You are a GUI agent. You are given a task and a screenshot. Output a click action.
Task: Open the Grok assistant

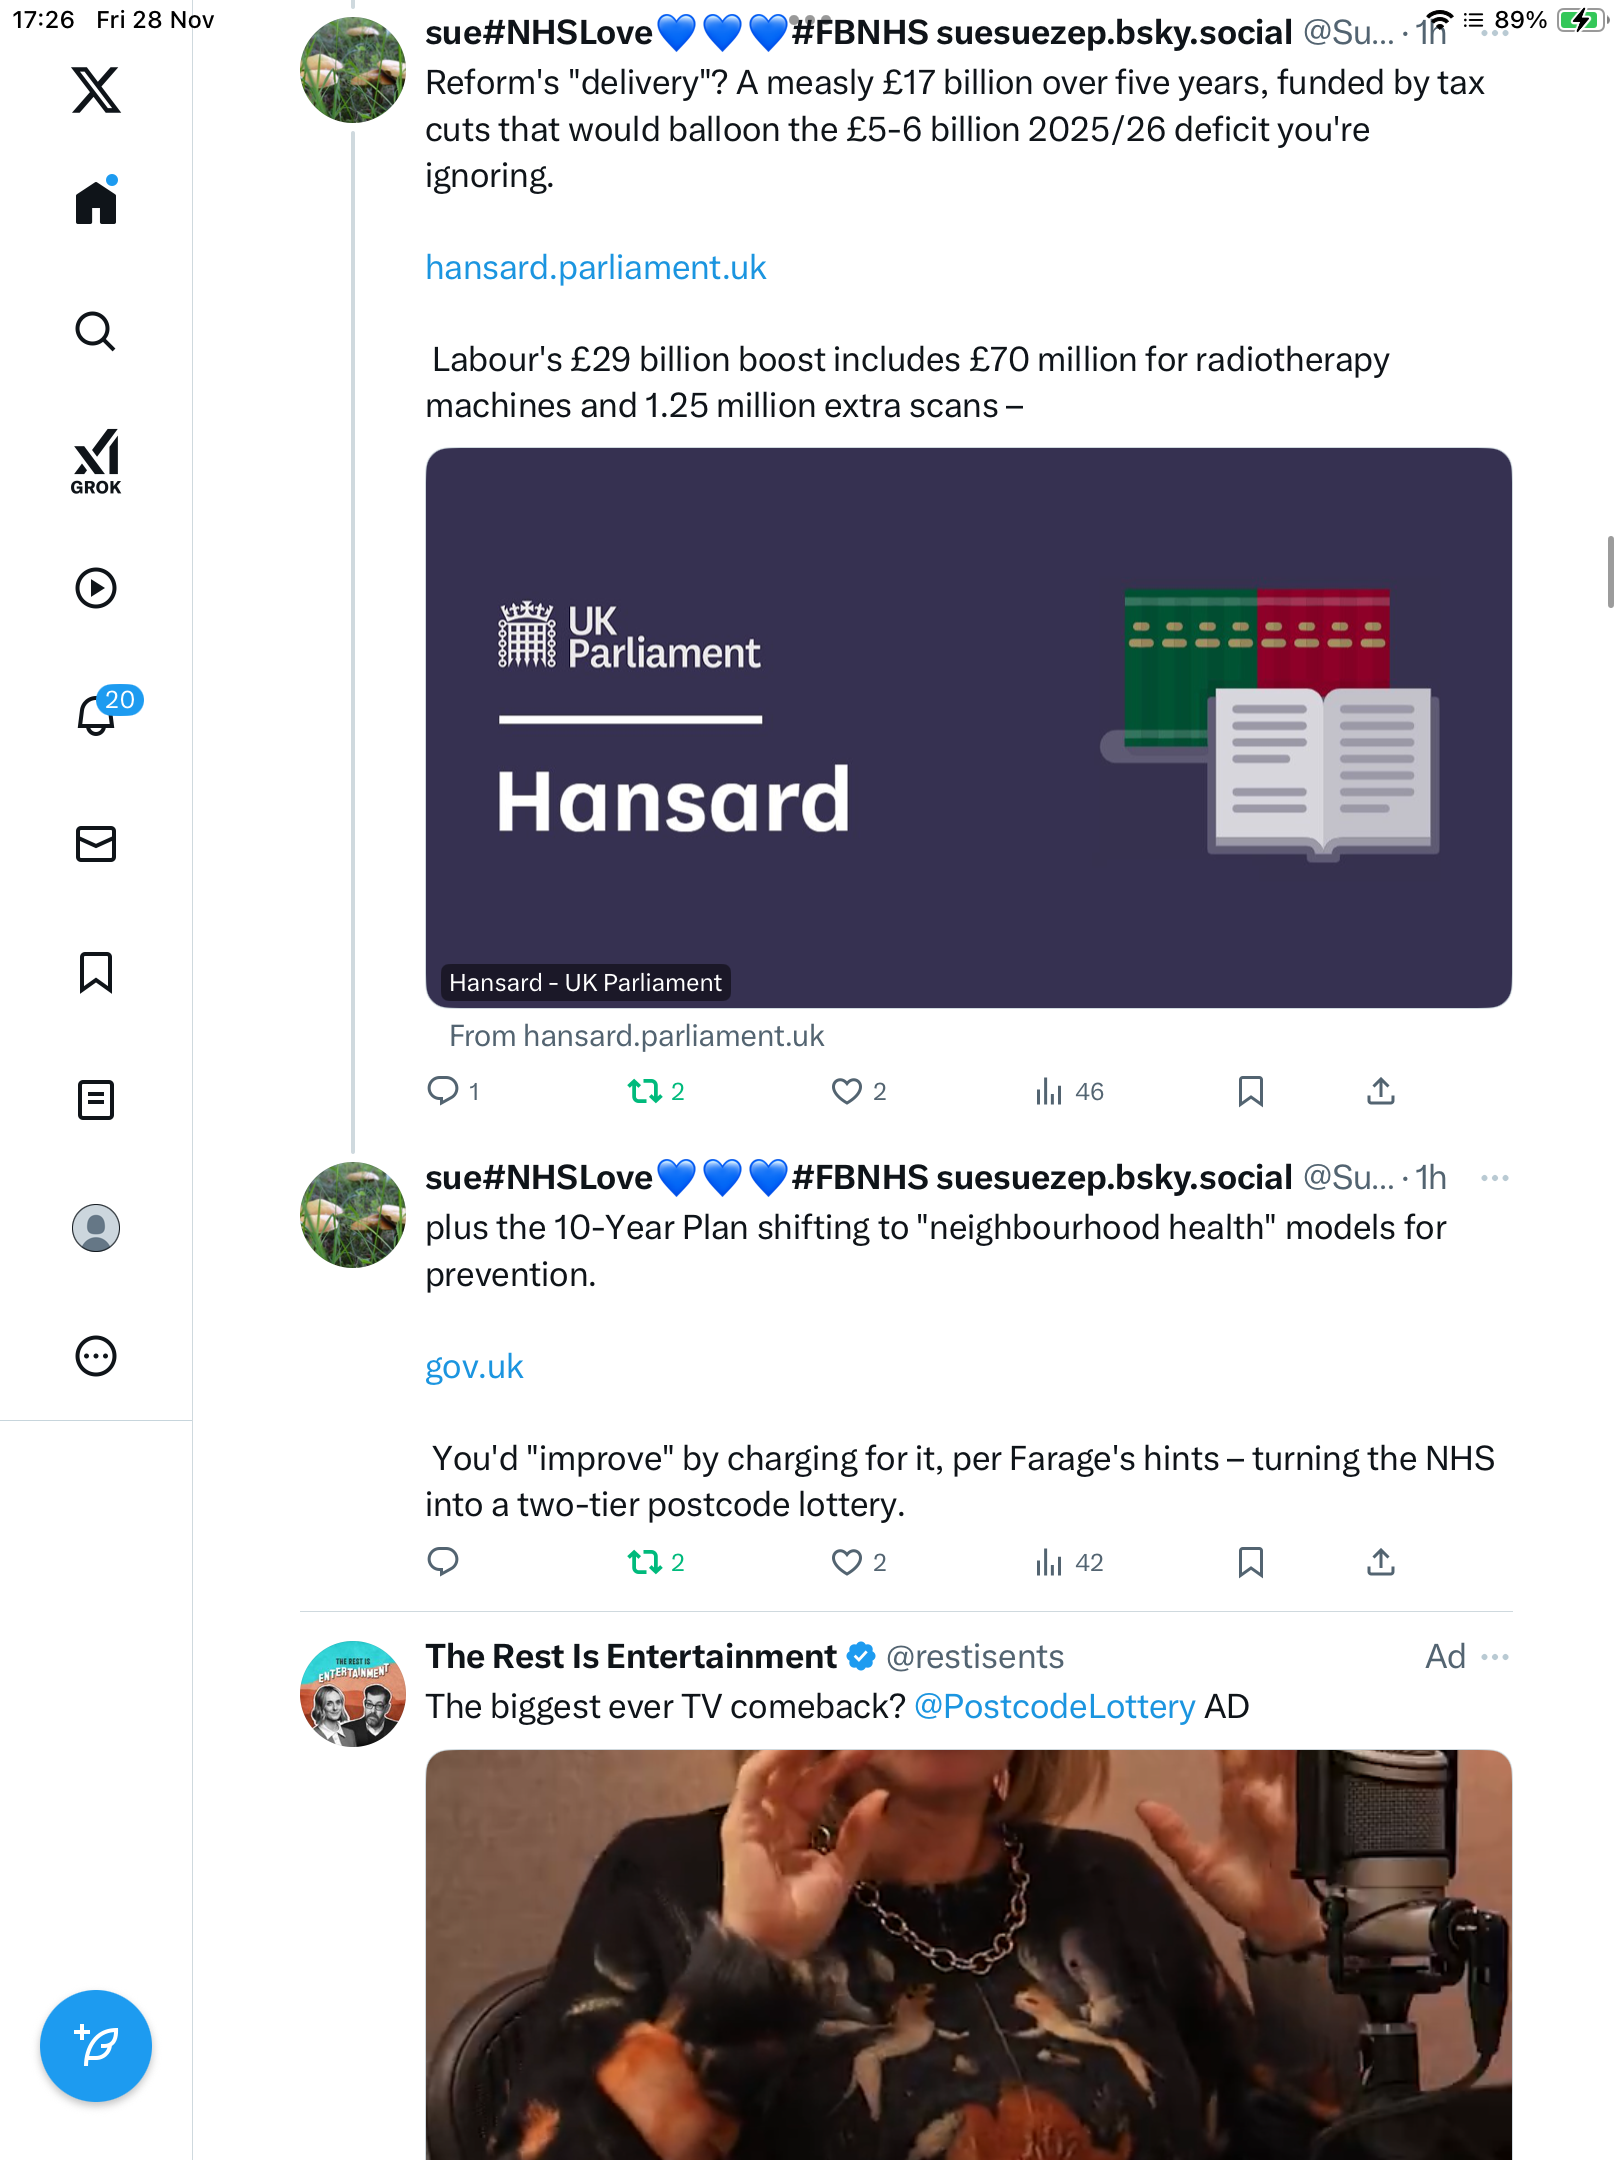pyautogui.click(x=96, y=461)
